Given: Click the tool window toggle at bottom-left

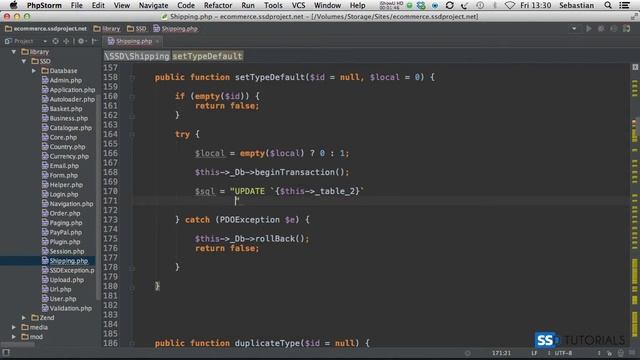Looking at the screenshot, I should (x=6, y=353).
